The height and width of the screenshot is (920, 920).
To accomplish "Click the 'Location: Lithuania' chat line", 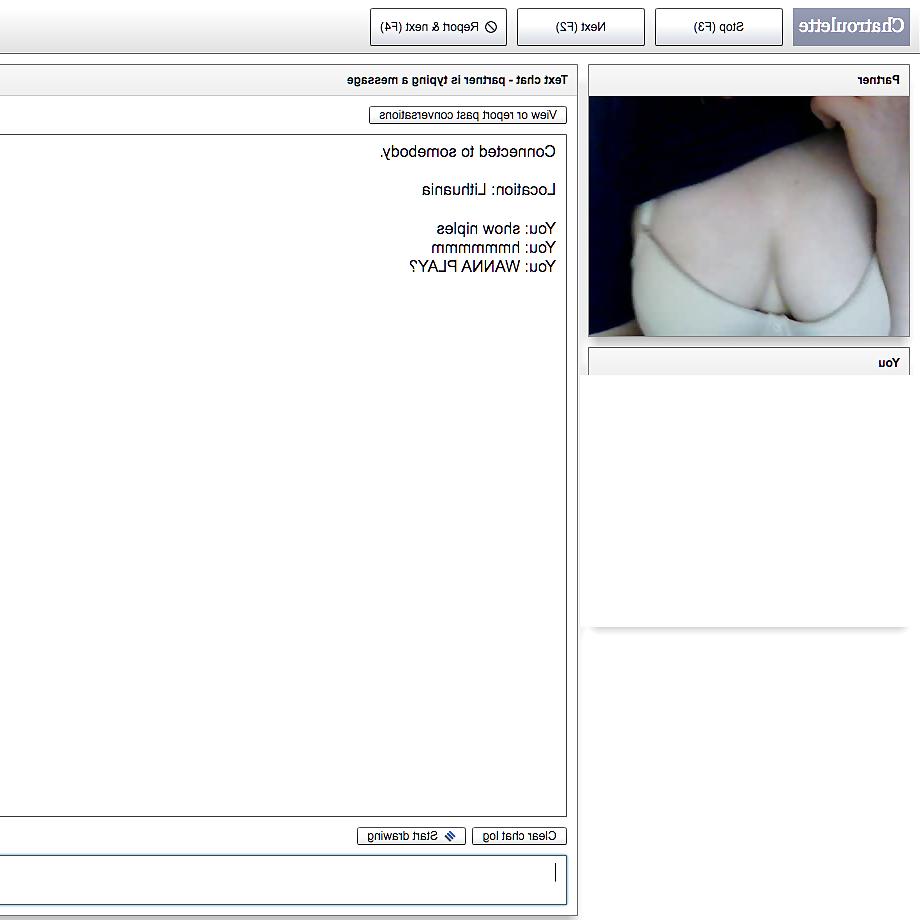I will (x=488, y=190).
